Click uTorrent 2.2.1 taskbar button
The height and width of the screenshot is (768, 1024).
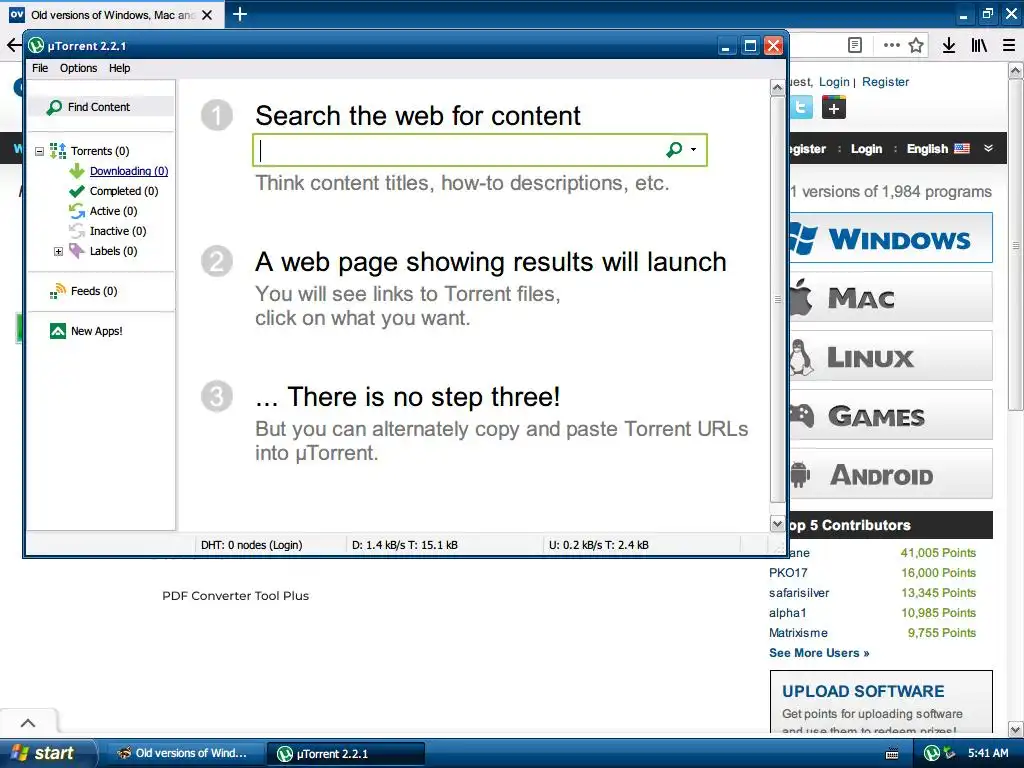pyautogui.click(x=346, y=753)
